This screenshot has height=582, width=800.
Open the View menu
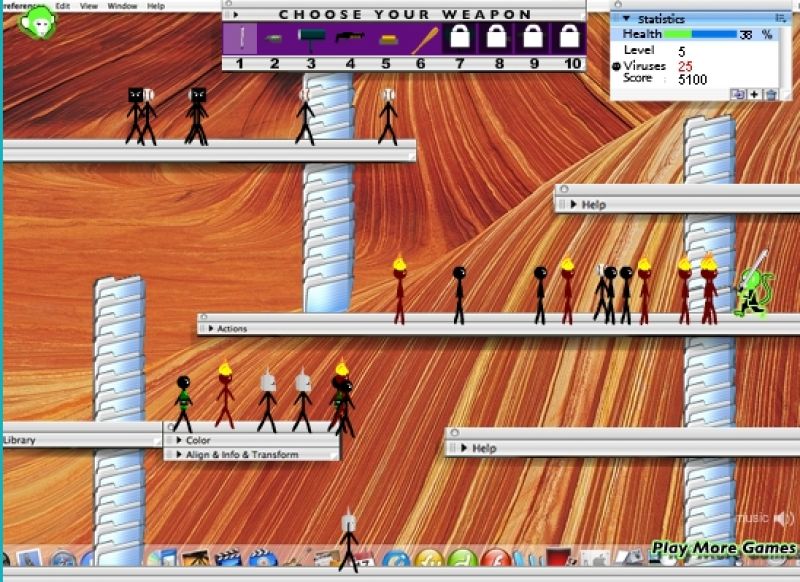point(89,6)
